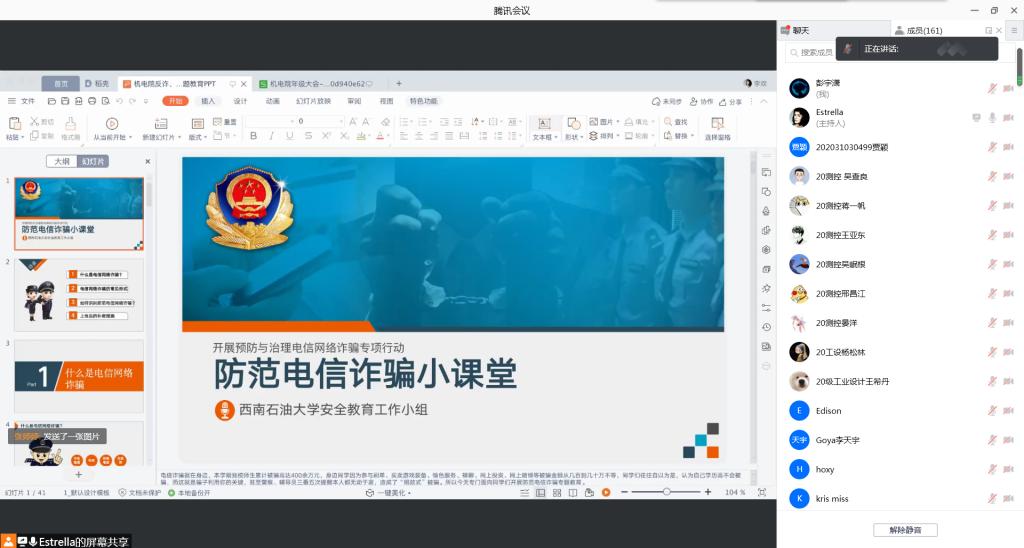Toggle microphone for member 彭宇濠
The image size is (1024, 548).
(x=992, y=88)
